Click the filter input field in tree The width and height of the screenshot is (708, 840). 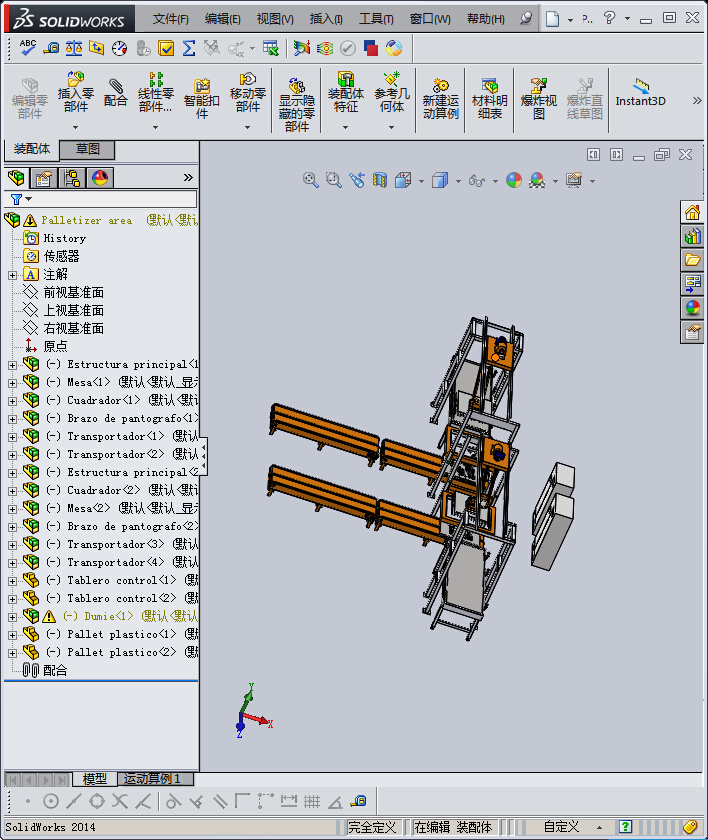[x=111, y=199]
